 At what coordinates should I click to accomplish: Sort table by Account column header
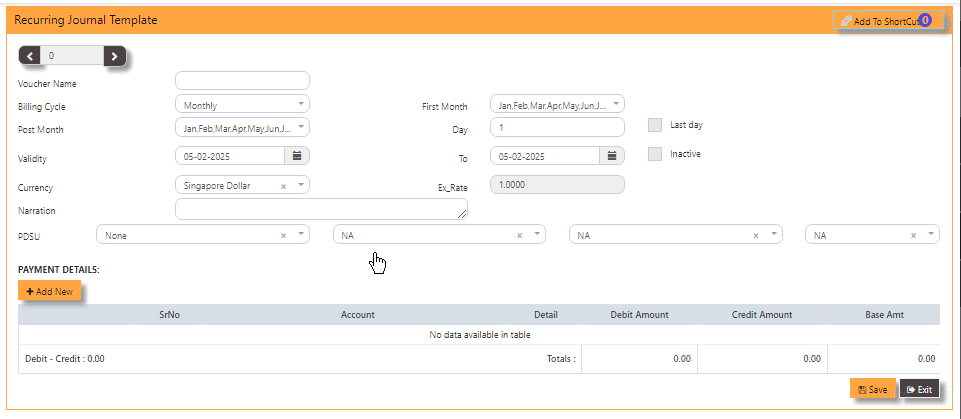point(357,315)
